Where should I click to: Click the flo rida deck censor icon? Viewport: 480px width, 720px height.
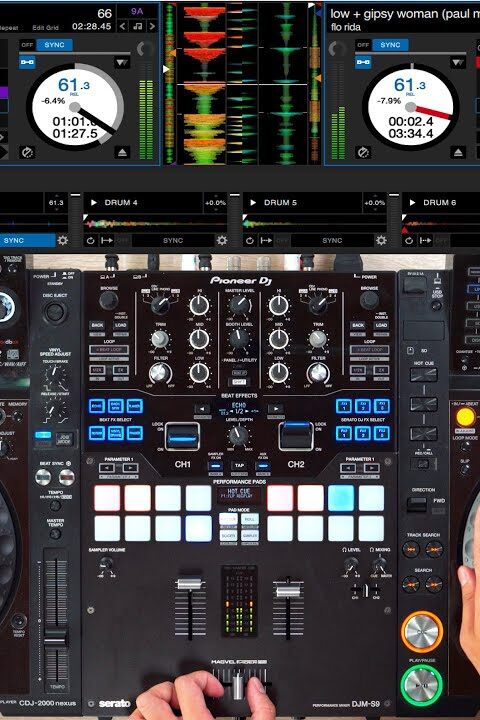tap(363, 152)
